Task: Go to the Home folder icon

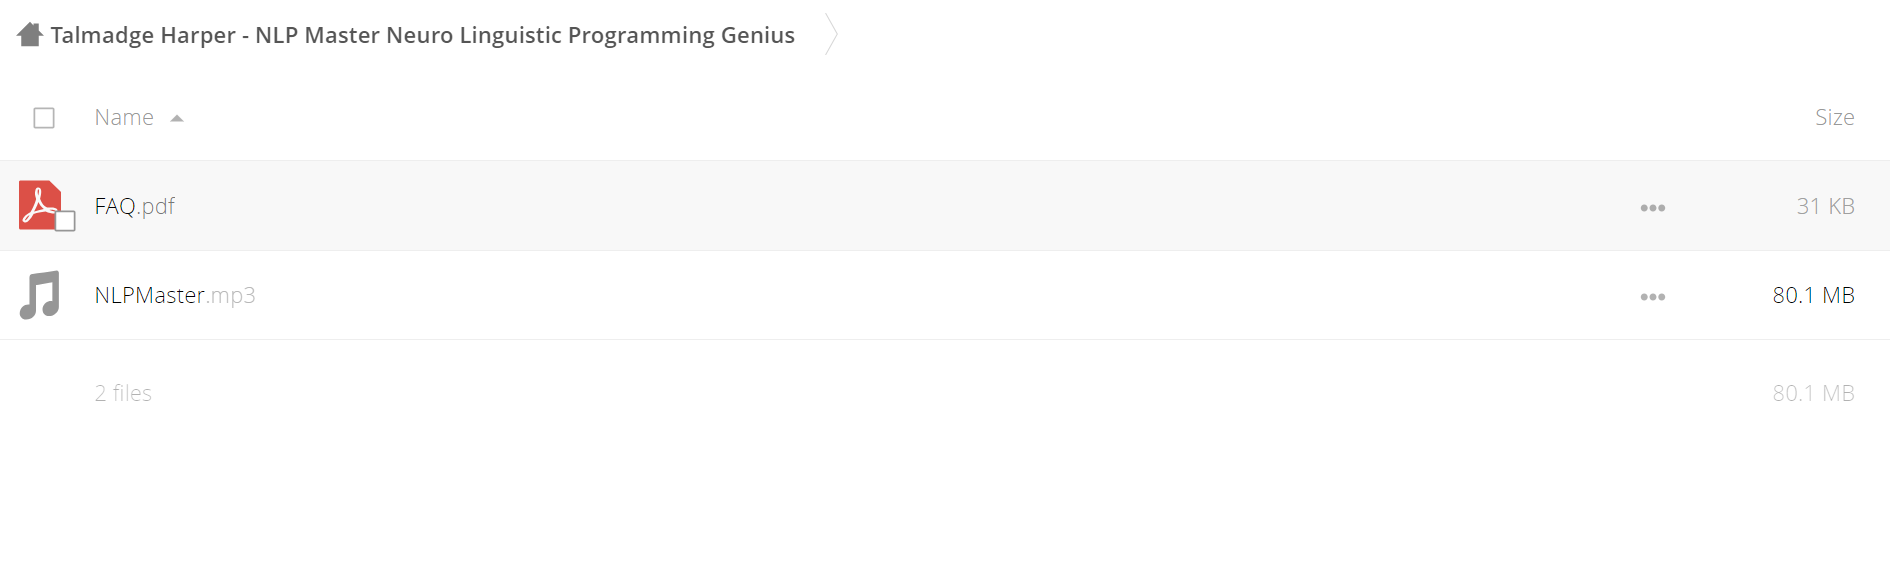Action: click(30, 35)
